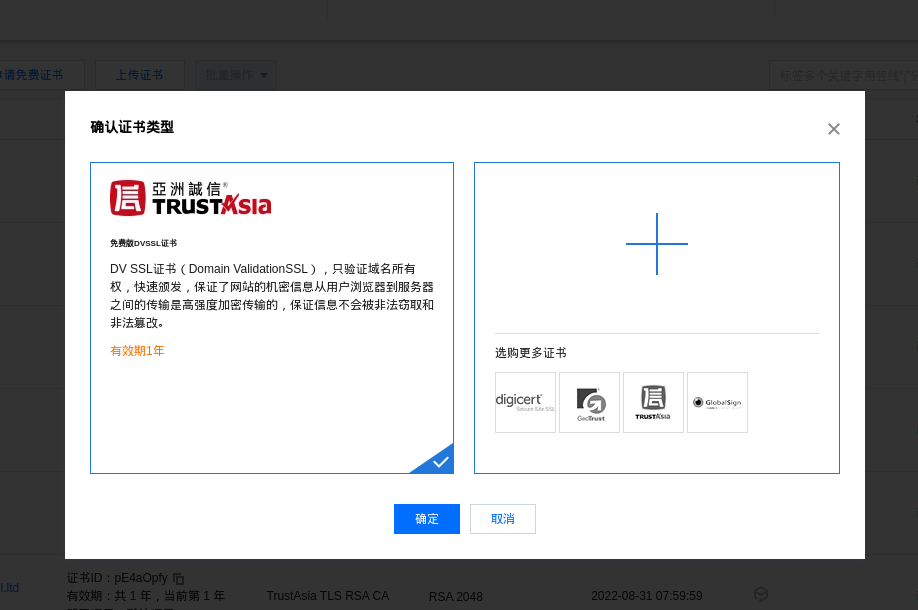
Task: Close the 确认证书类型 dialog
Action: click(x=833, y=129)
